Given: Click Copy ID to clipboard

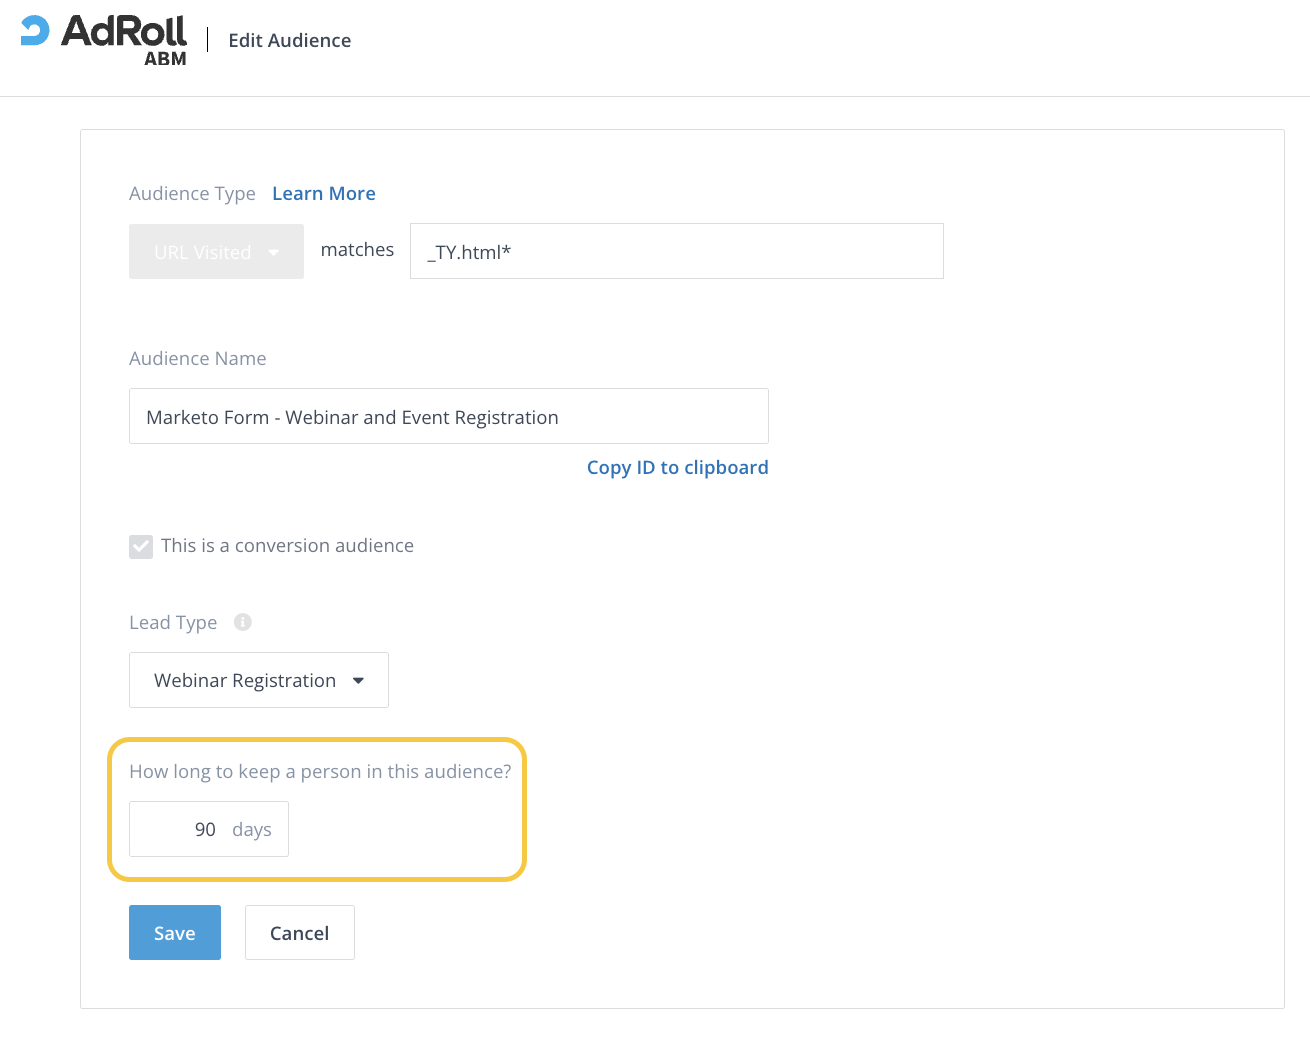Looking at the screenshot, I should coord(677,468).
